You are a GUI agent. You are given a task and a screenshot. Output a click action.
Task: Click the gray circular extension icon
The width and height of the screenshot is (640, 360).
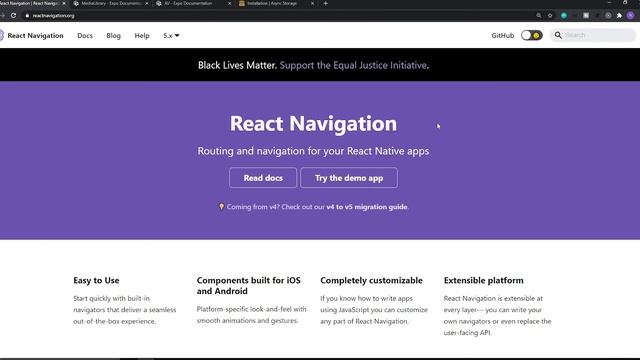608,16
